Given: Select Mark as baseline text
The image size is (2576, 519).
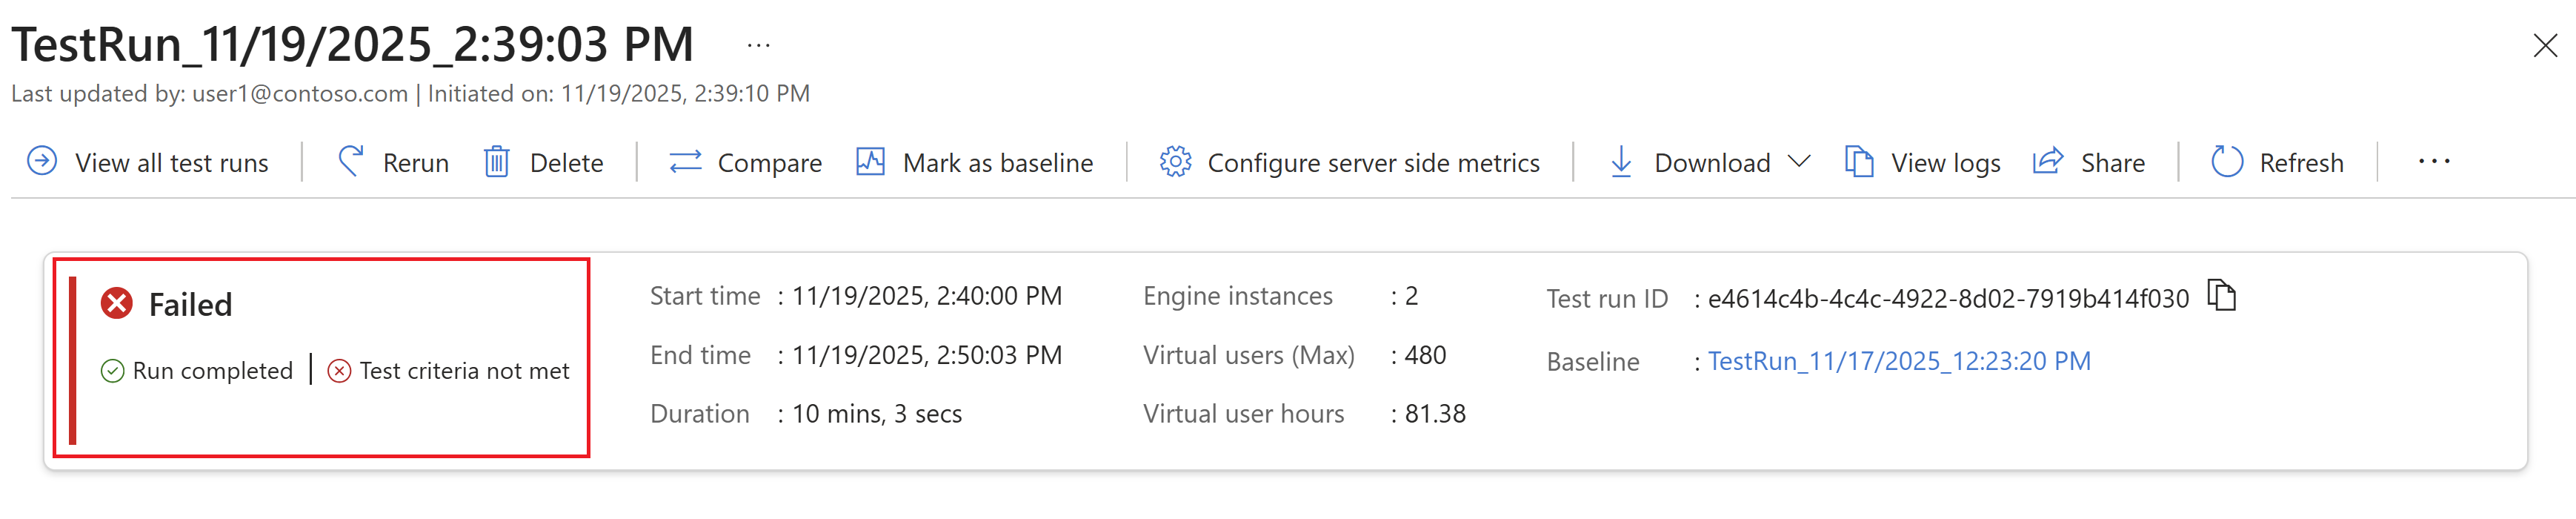Looking at the screenshot, I should [997, 163].
